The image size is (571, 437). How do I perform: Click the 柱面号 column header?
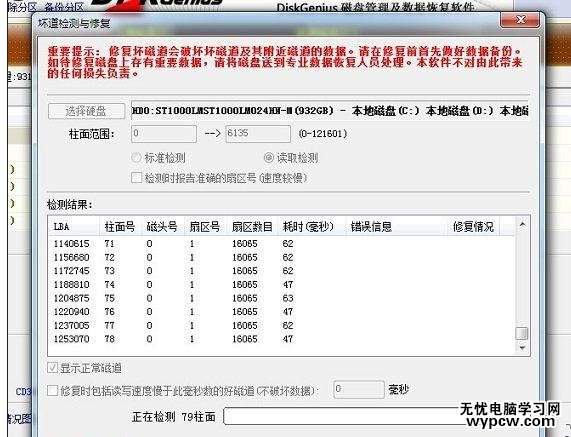point(120,227)
